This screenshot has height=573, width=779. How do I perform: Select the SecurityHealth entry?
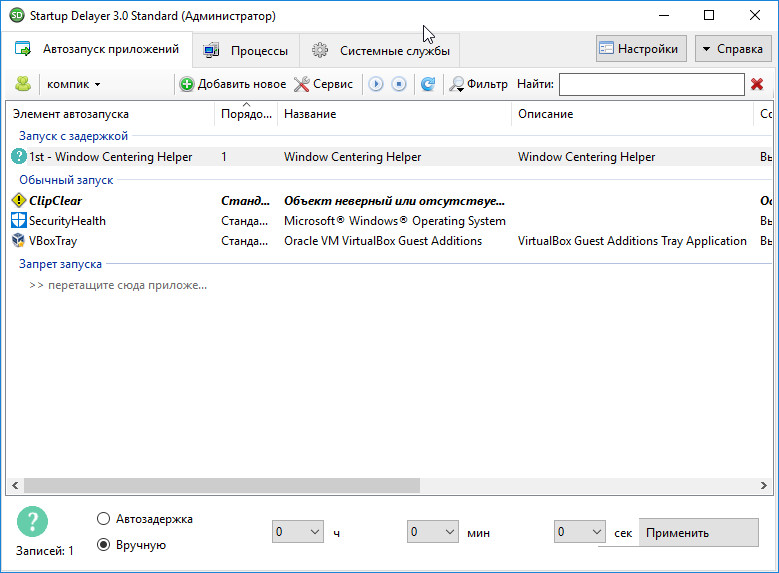point(67,221)
